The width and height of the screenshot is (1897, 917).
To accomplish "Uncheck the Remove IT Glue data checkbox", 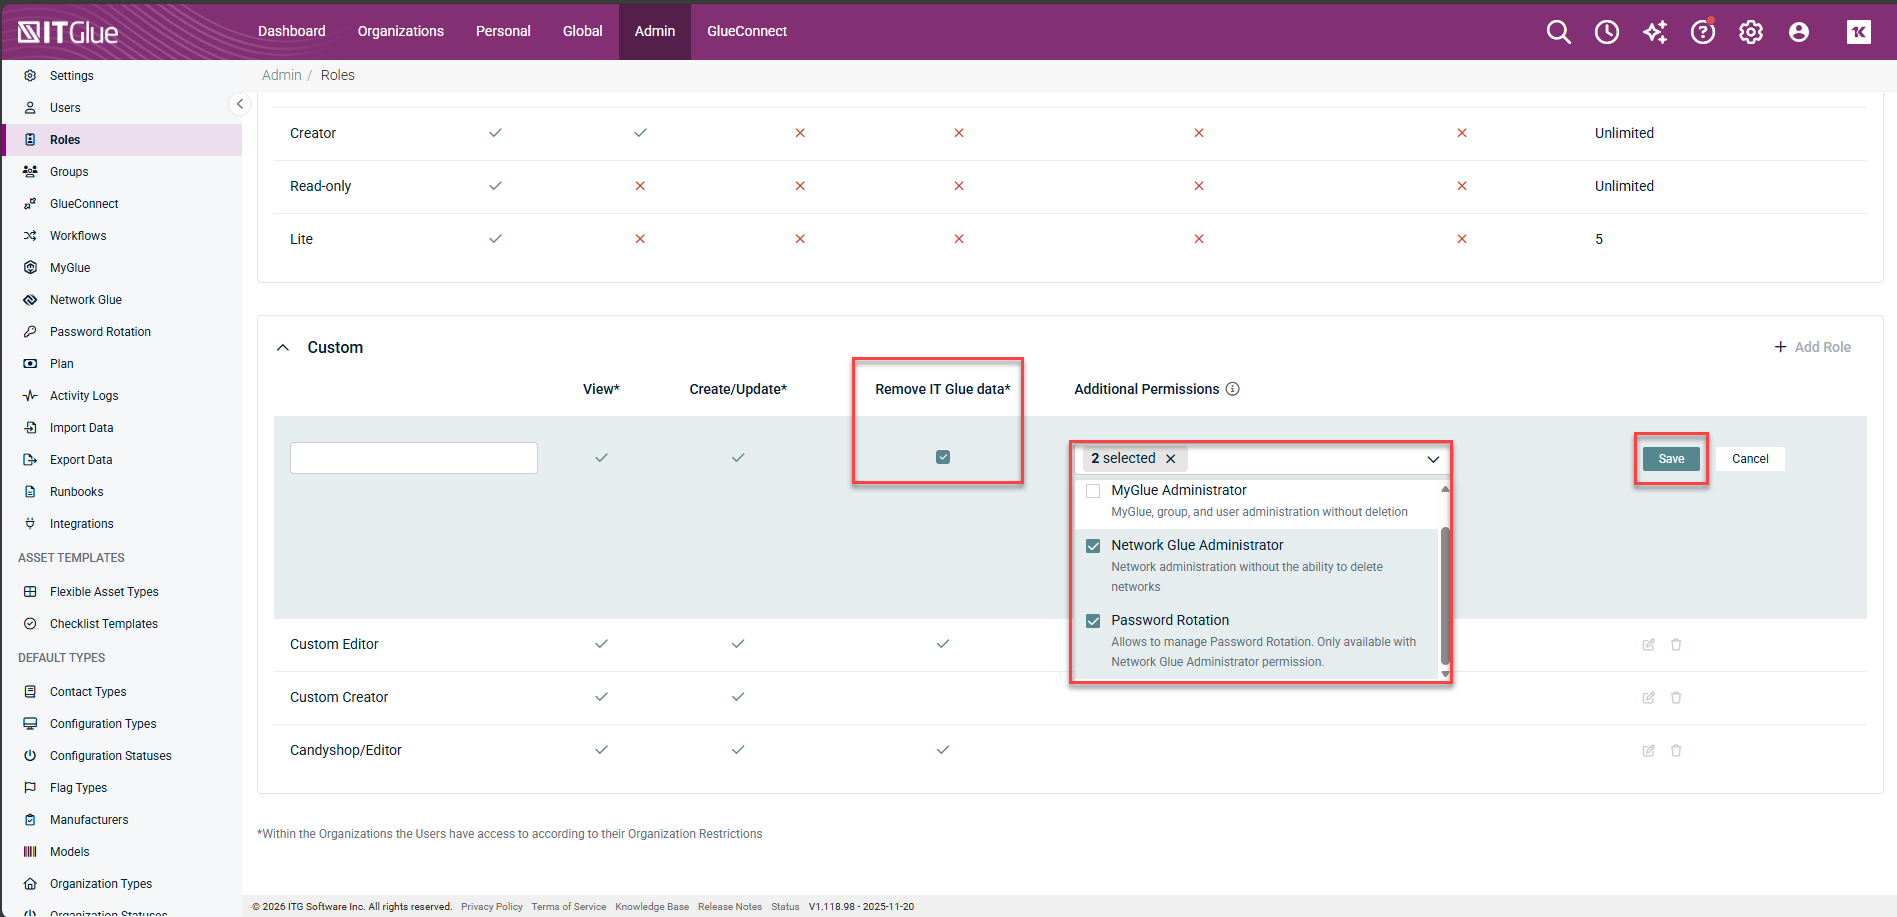I will coord(943,457).
